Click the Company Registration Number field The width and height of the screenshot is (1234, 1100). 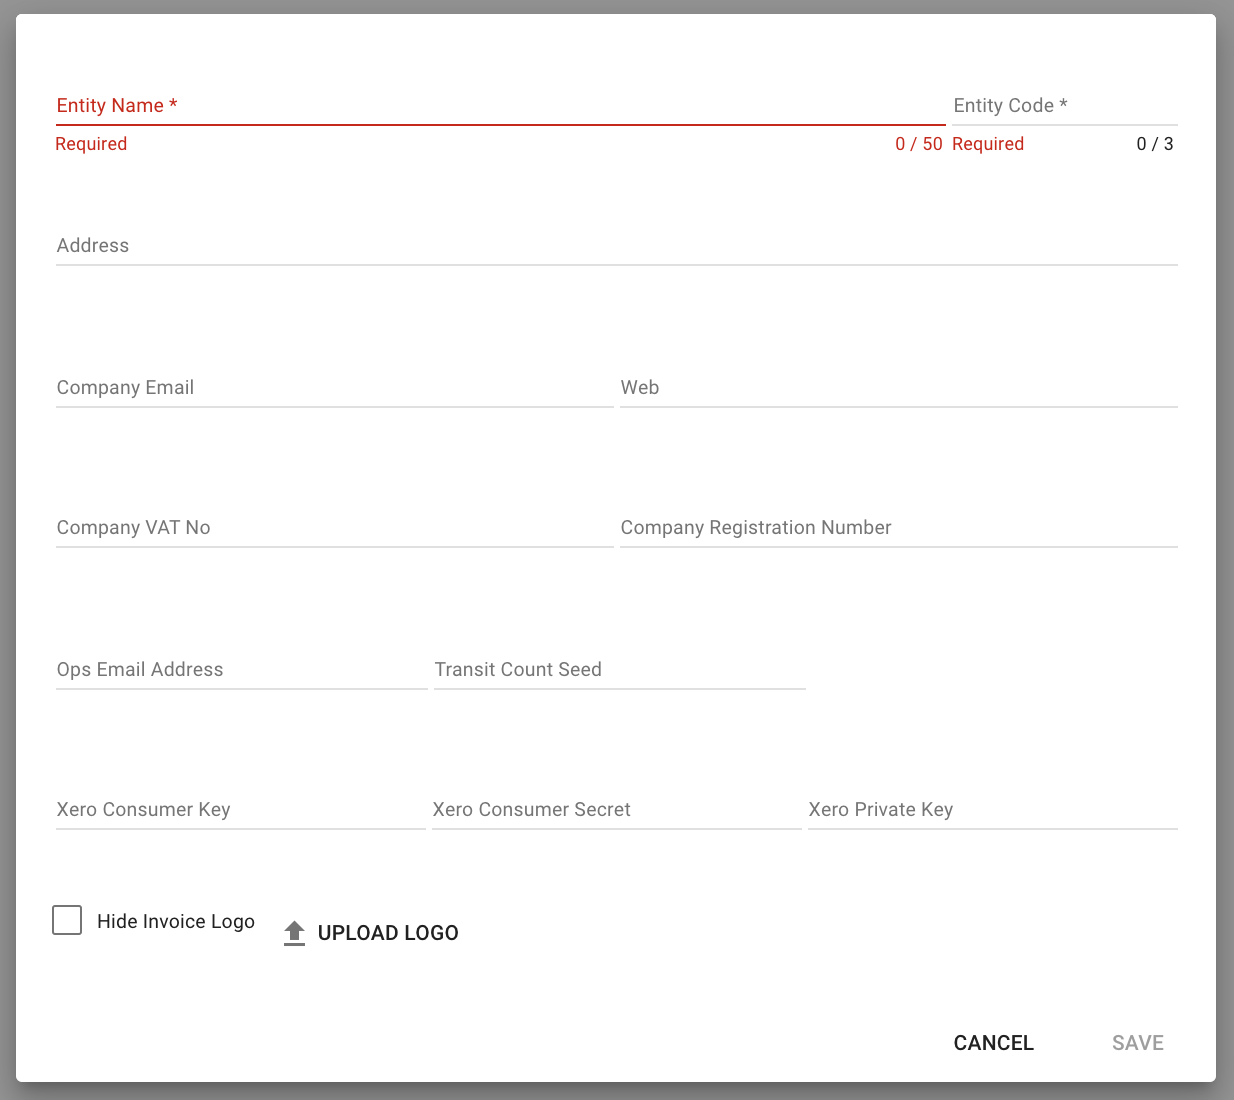pos(899,528)
